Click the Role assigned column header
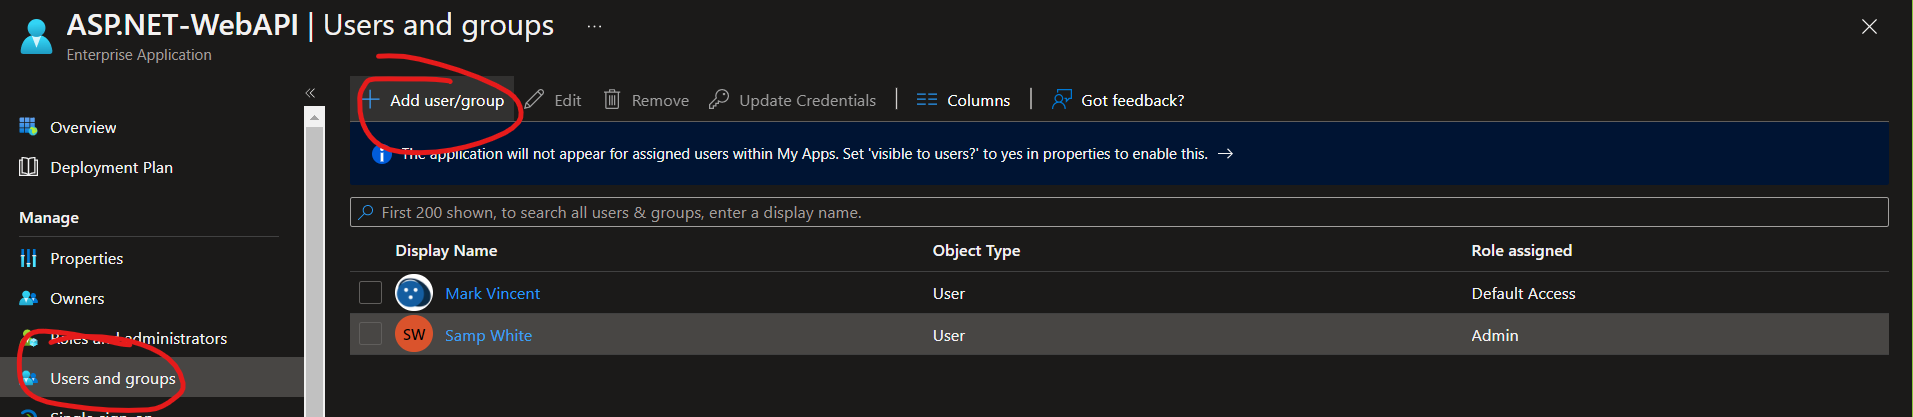The width and height of the screenshot is (1913, 417). click(x=1521, y=250)
